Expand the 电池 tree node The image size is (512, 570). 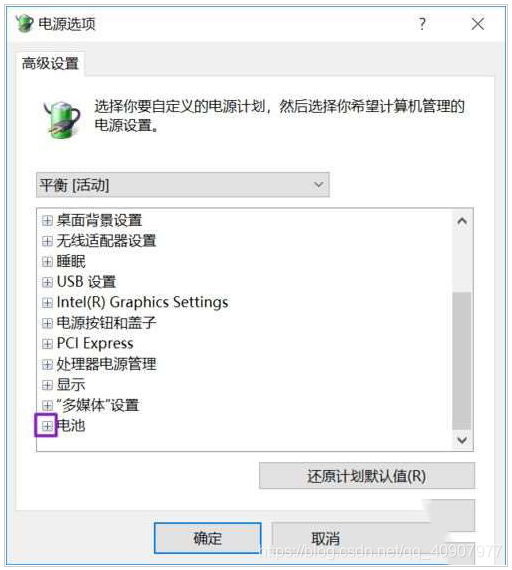point(47,426)
